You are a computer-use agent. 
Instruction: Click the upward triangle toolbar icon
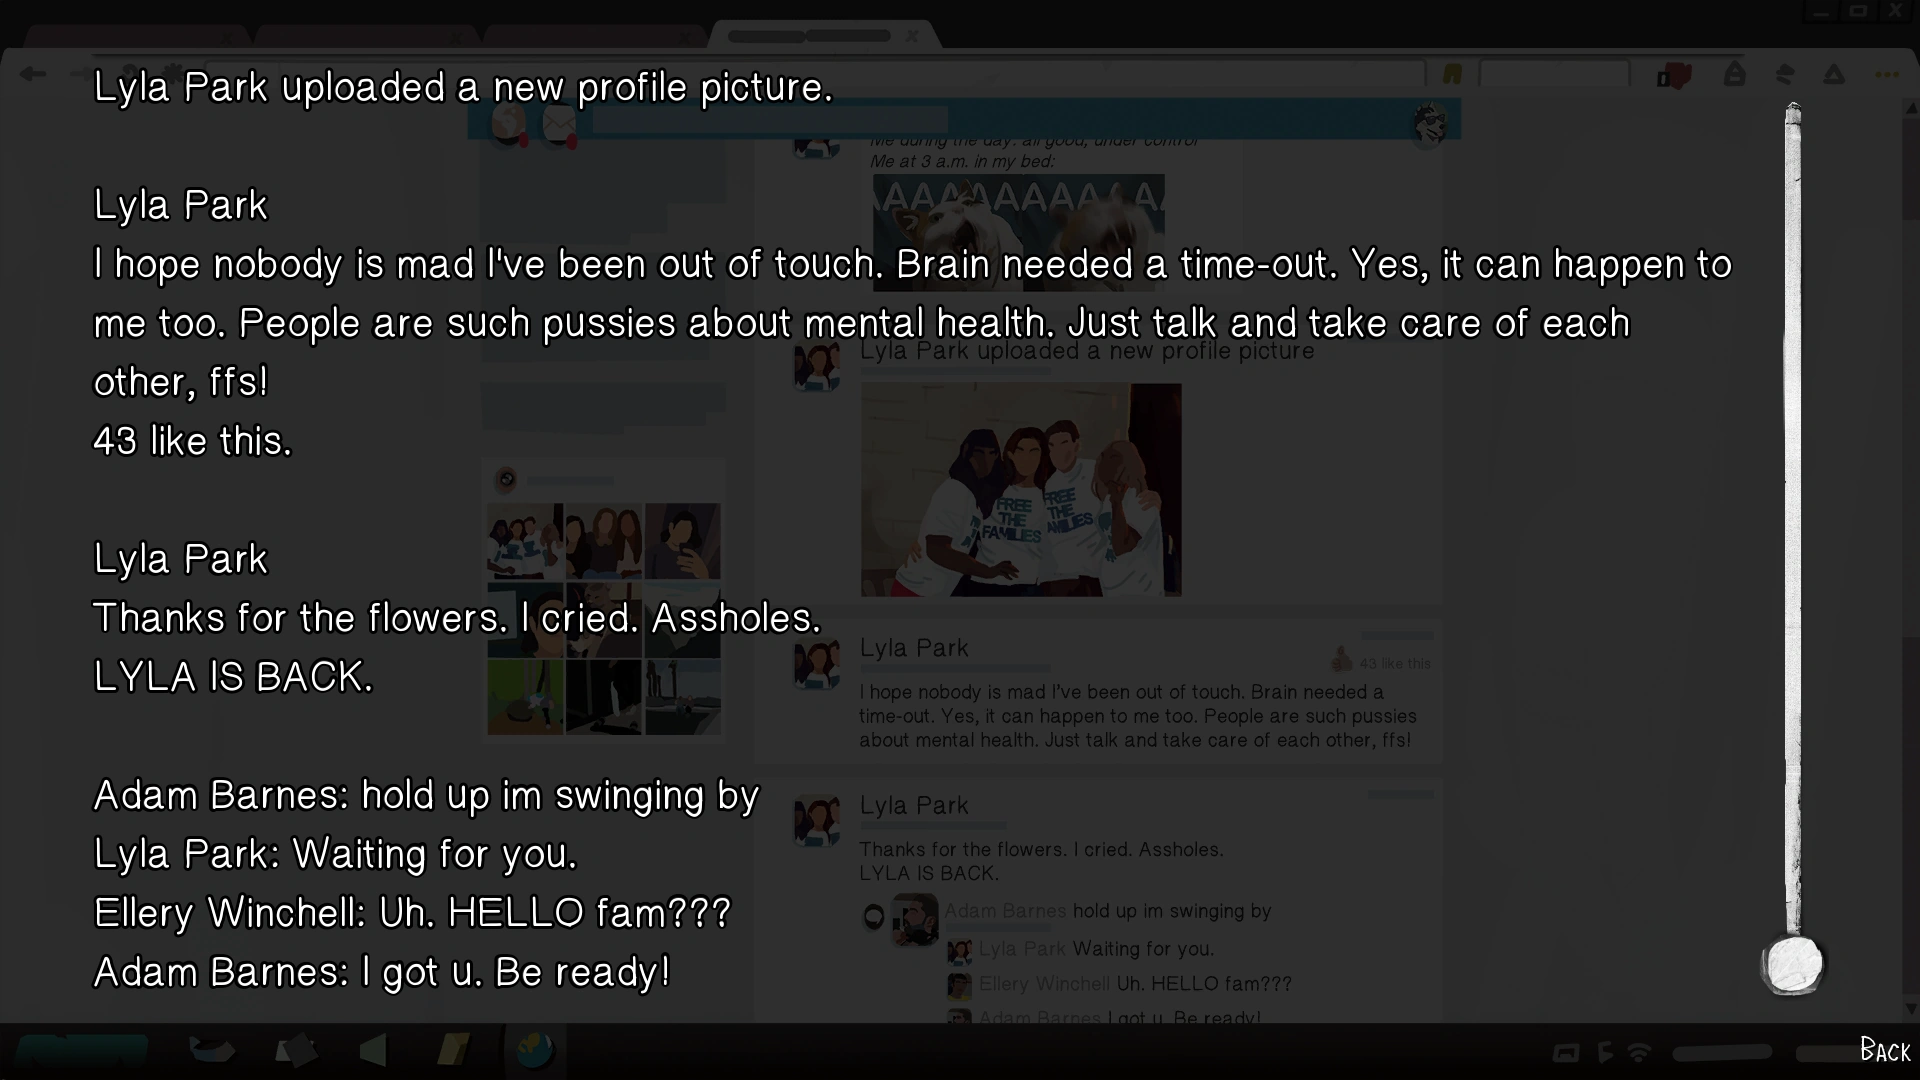point(1834,74)
